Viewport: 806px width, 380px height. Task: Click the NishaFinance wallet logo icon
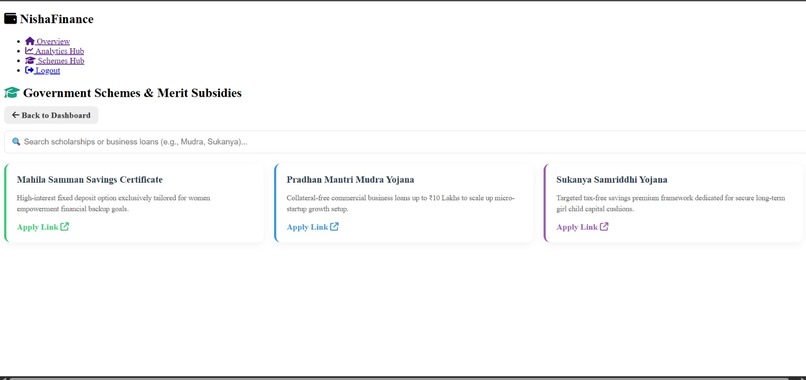pos(10,19)
